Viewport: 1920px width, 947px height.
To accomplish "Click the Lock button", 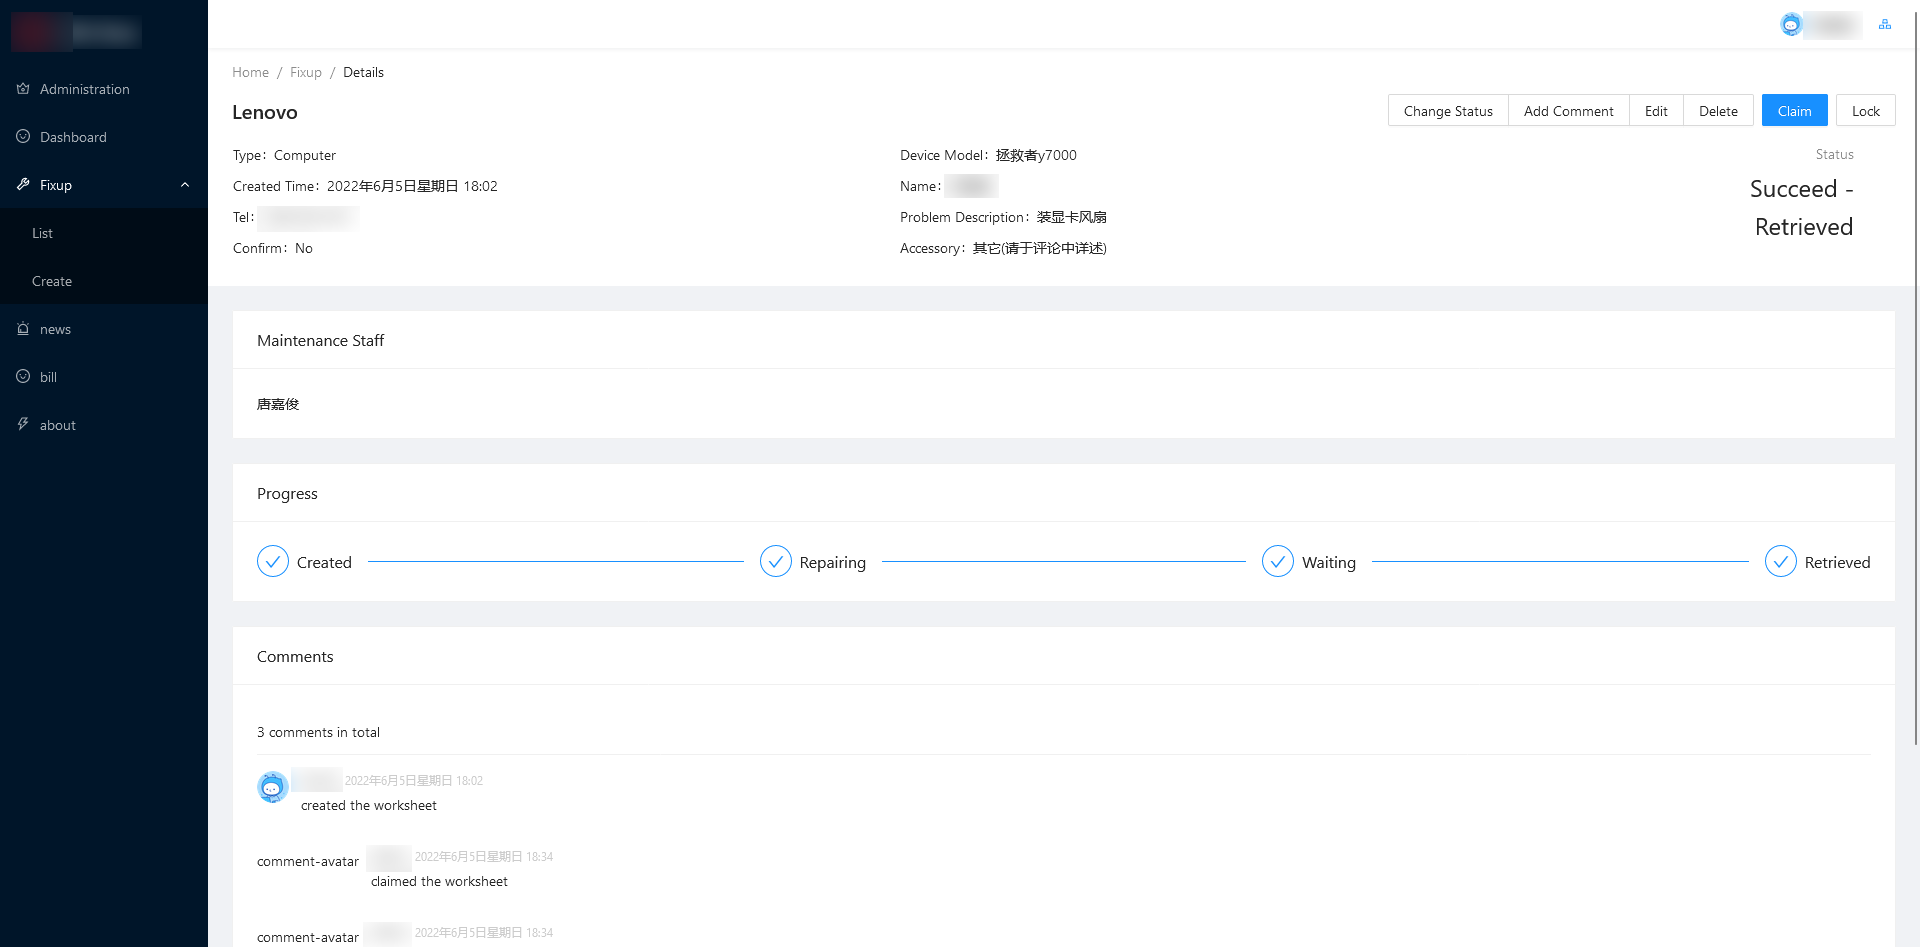I will point(1866,111).
